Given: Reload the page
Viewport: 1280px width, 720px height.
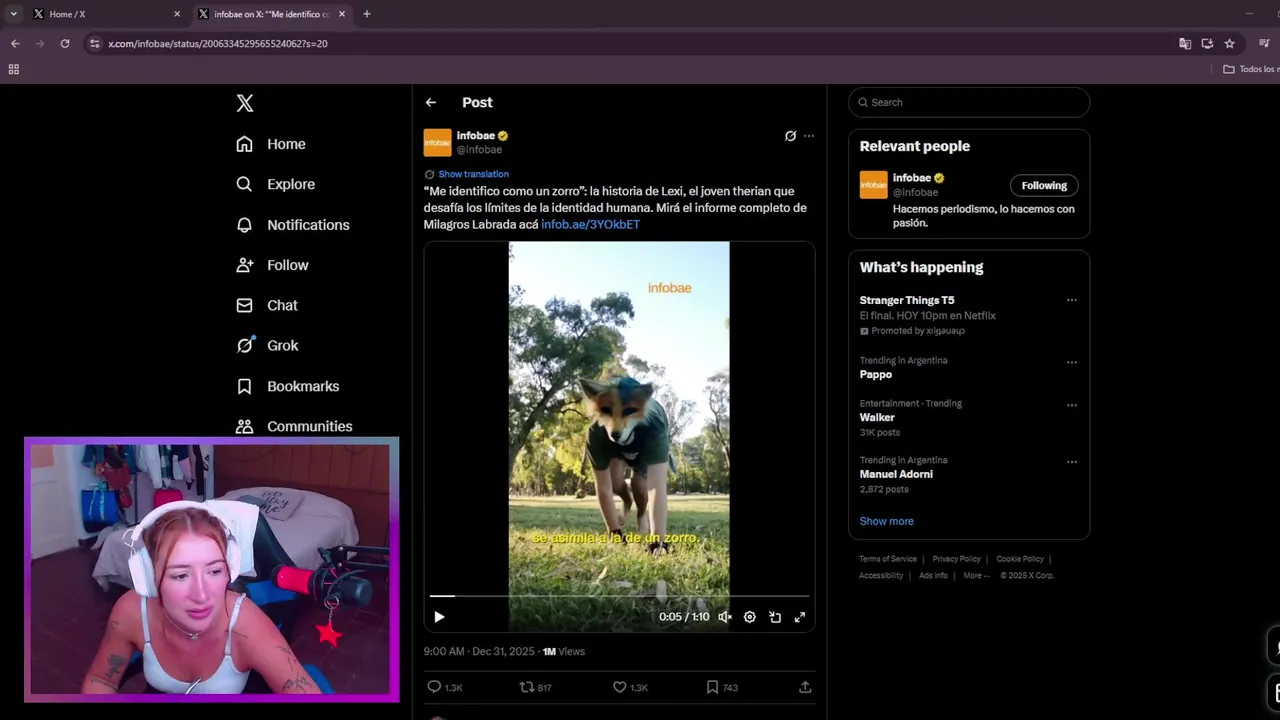Looking at the screenshot, I should click(x=65, y=44).
